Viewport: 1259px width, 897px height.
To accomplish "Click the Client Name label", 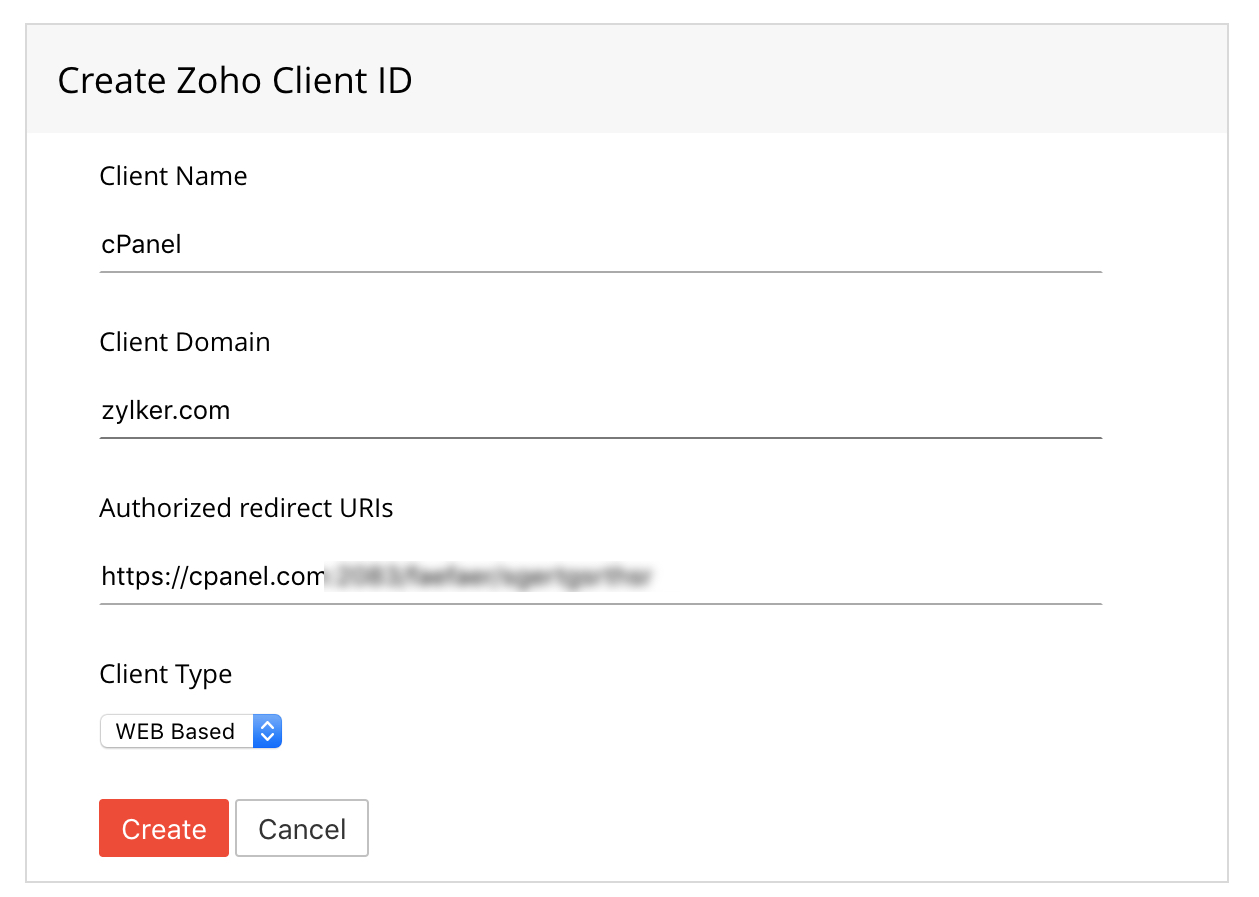I will (x=173, y=176).
